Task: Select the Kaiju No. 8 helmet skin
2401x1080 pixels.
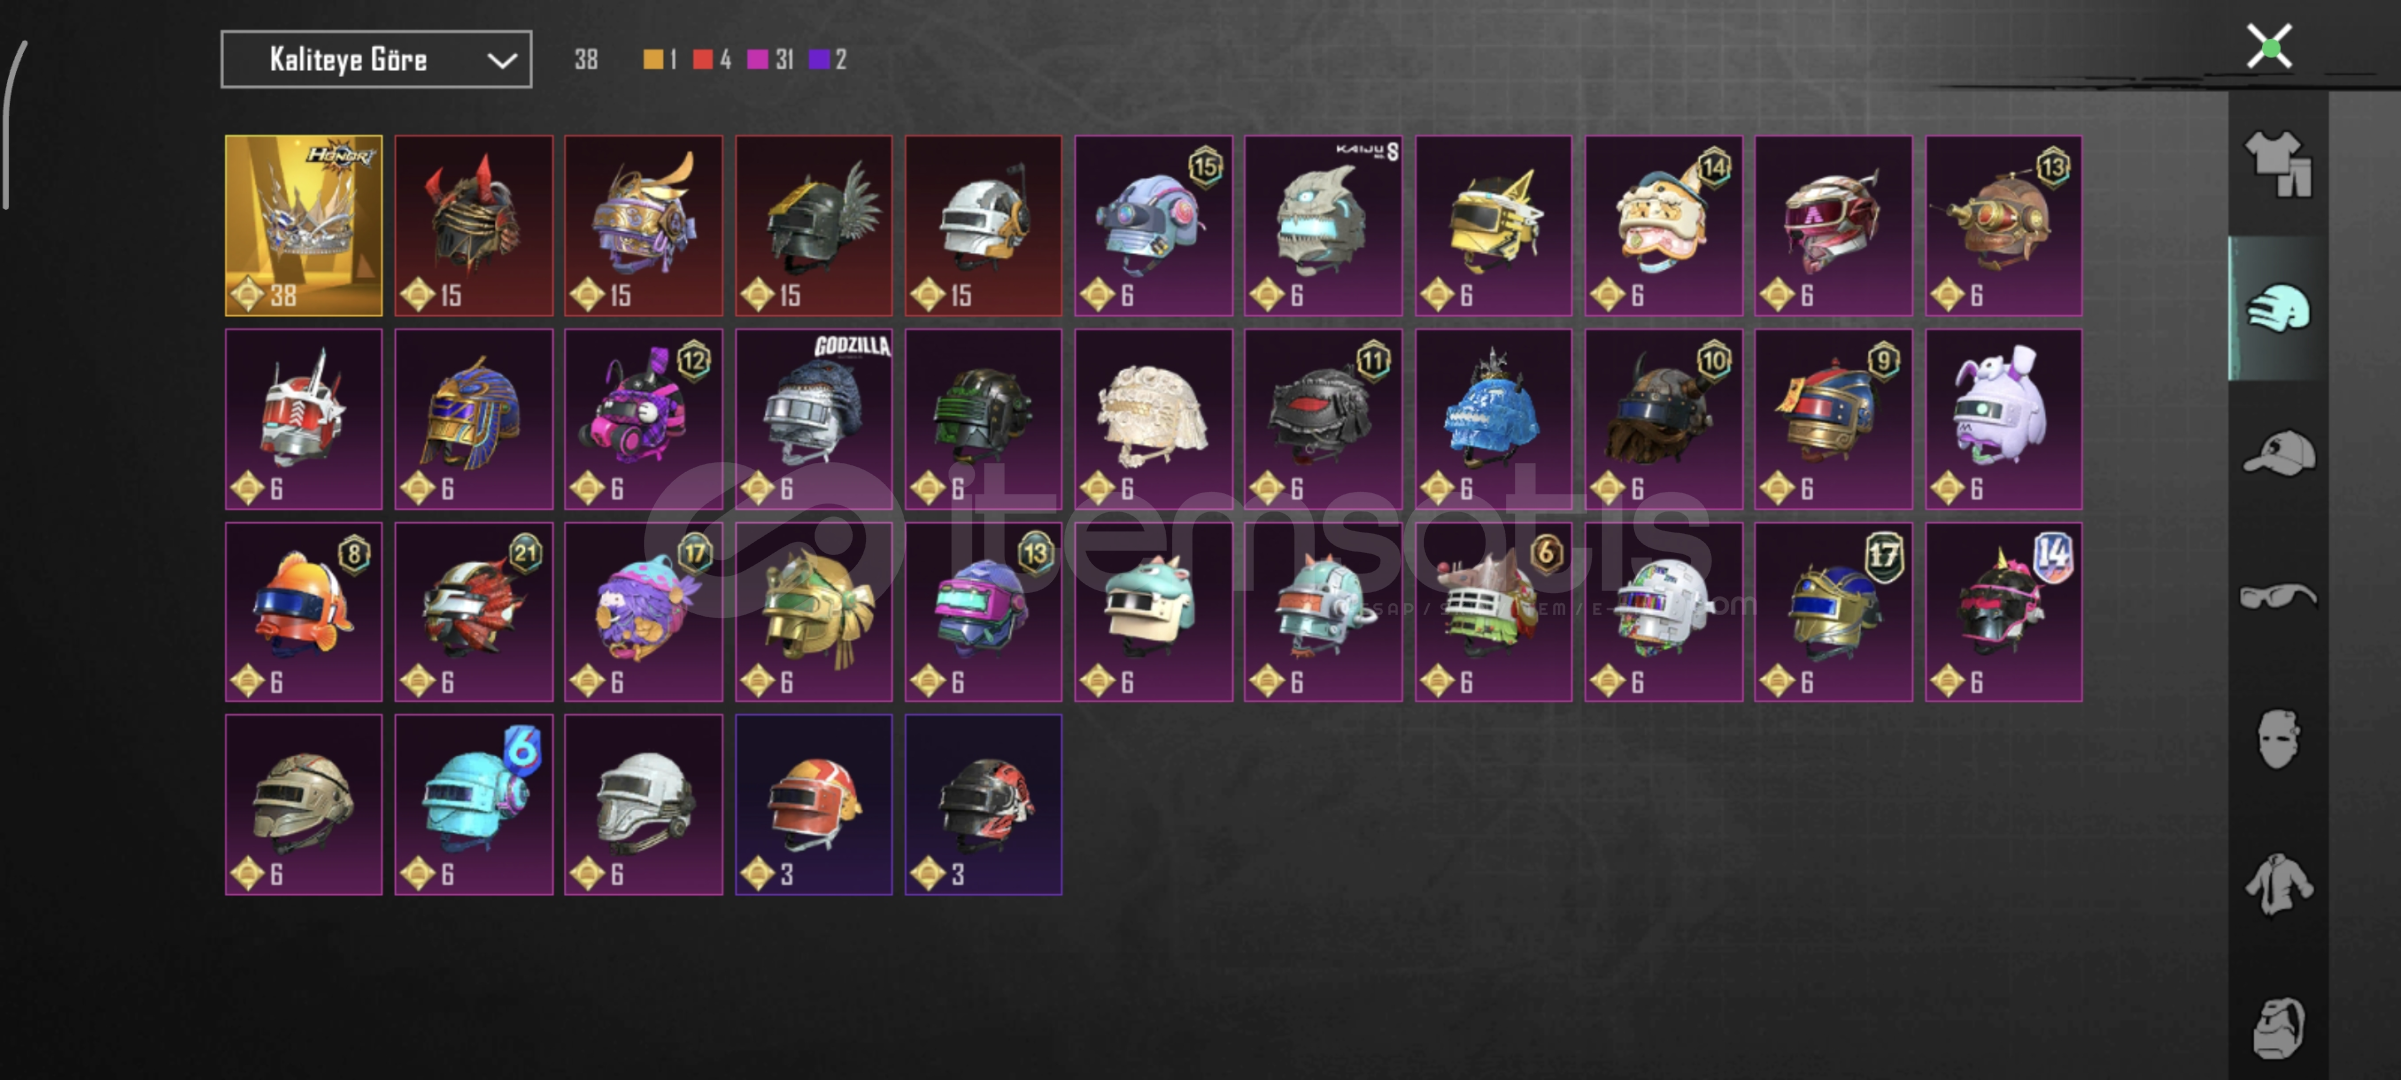Action: [x=1323, y=226]
